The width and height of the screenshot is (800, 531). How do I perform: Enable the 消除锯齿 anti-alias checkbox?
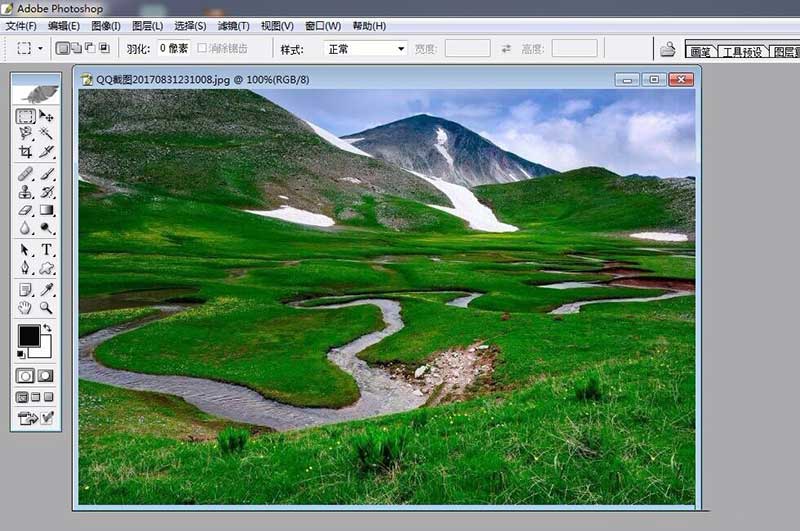coord(203,48)
